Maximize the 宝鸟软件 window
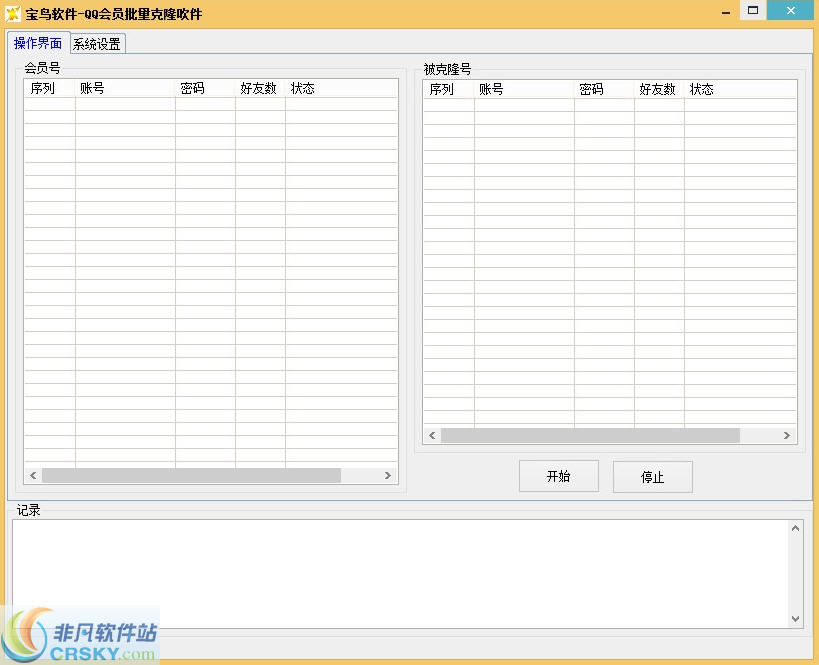 click(x=753, y=10)
